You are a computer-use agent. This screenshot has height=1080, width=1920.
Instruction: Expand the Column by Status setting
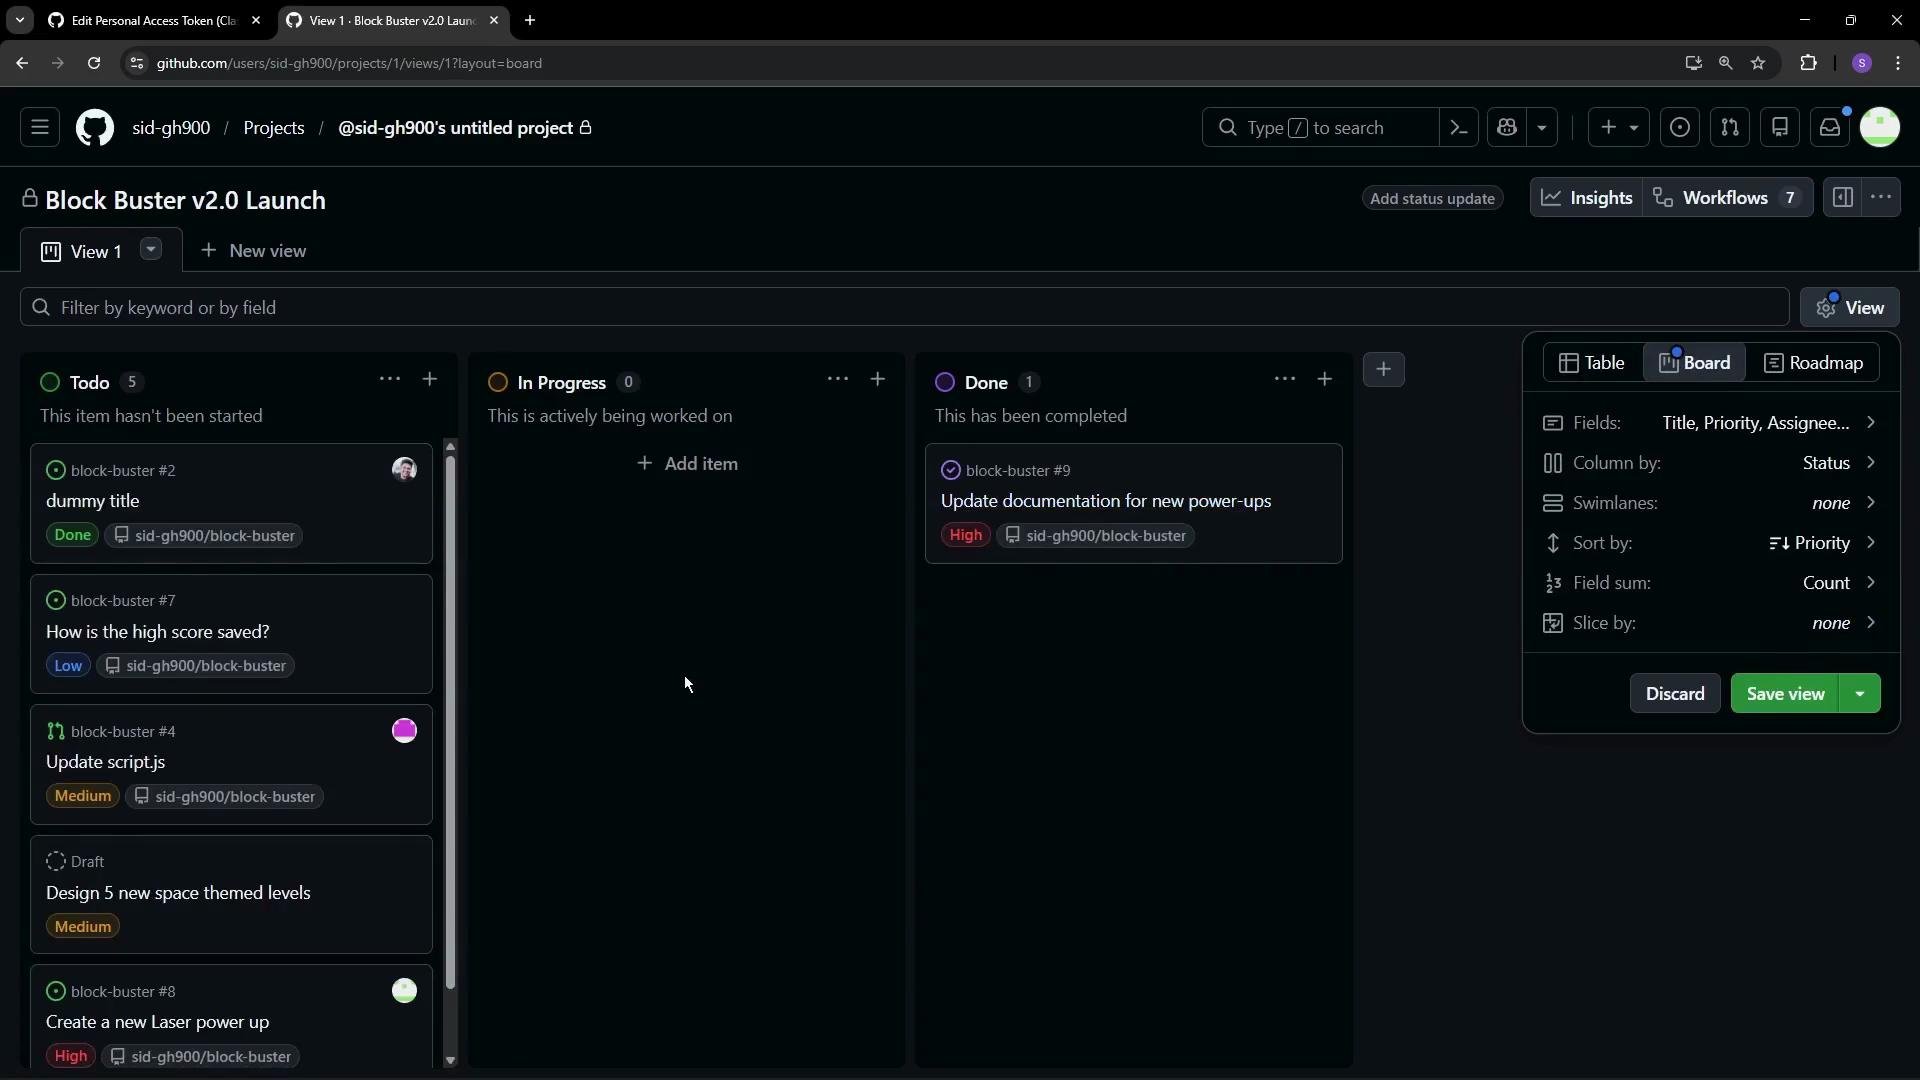[x=1710, y=463]
